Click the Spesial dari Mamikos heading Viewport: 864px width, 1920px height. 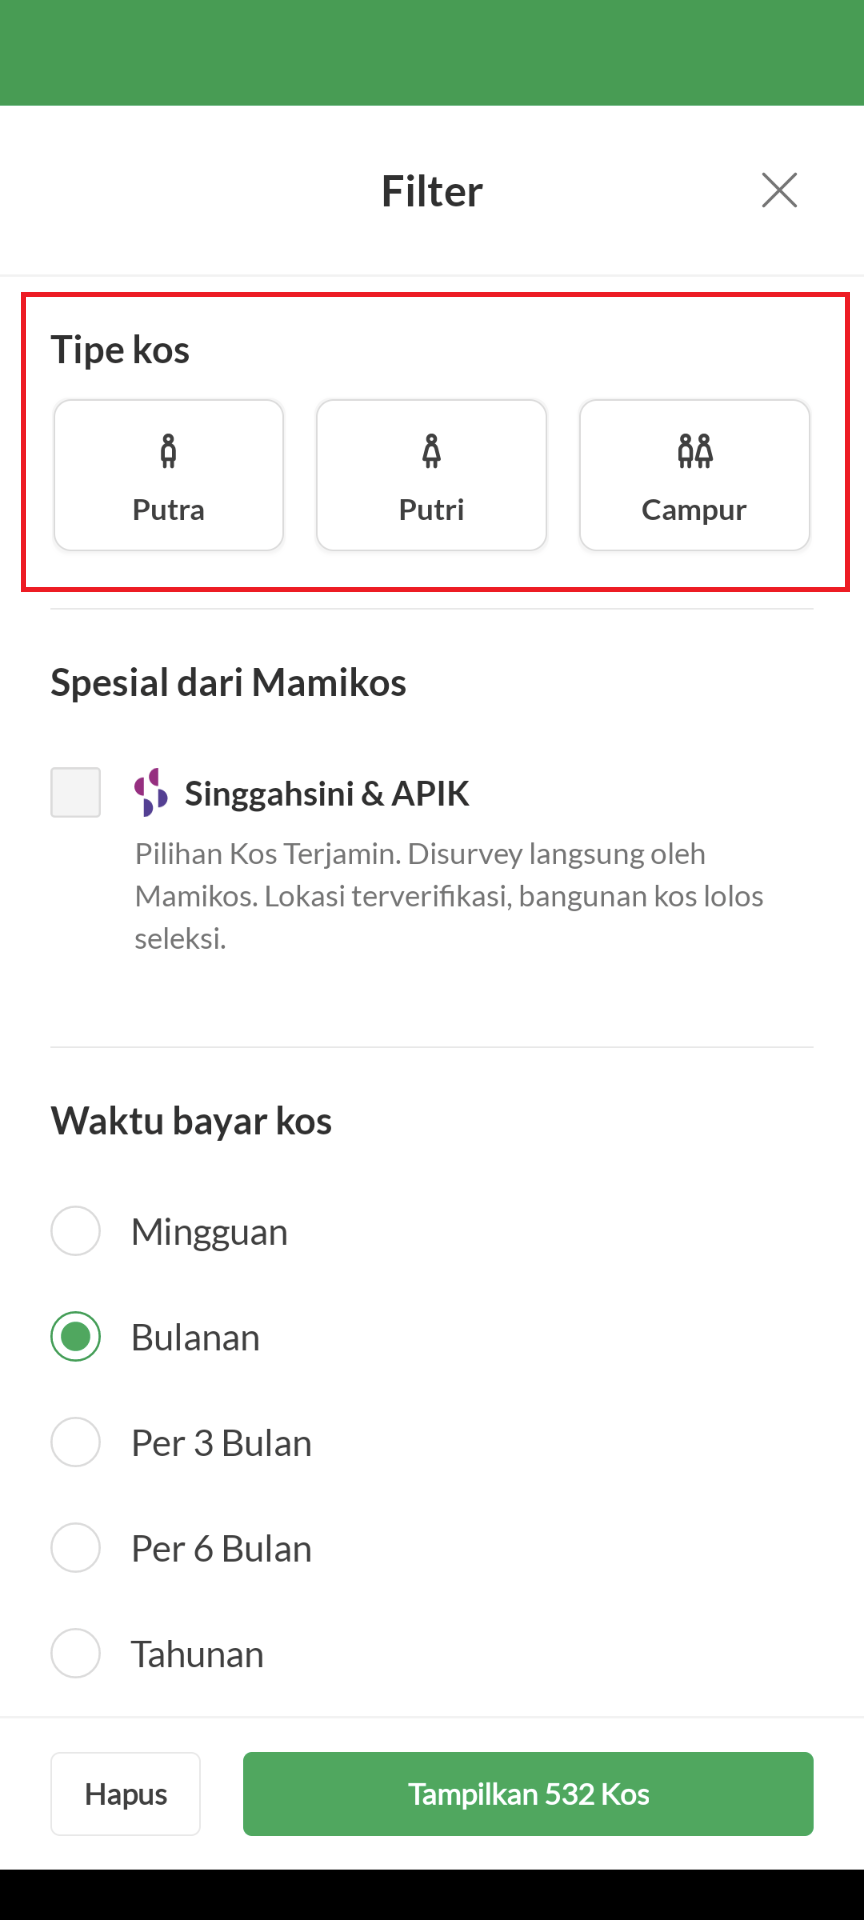[x=228, y=683]
